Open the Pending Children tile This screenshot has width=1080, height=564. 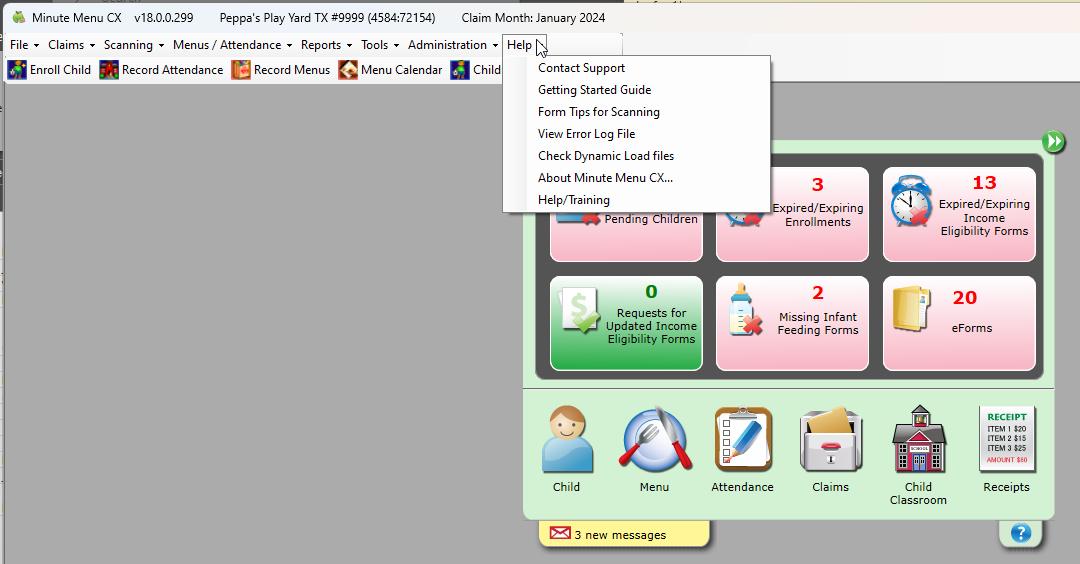click(626, 236)
